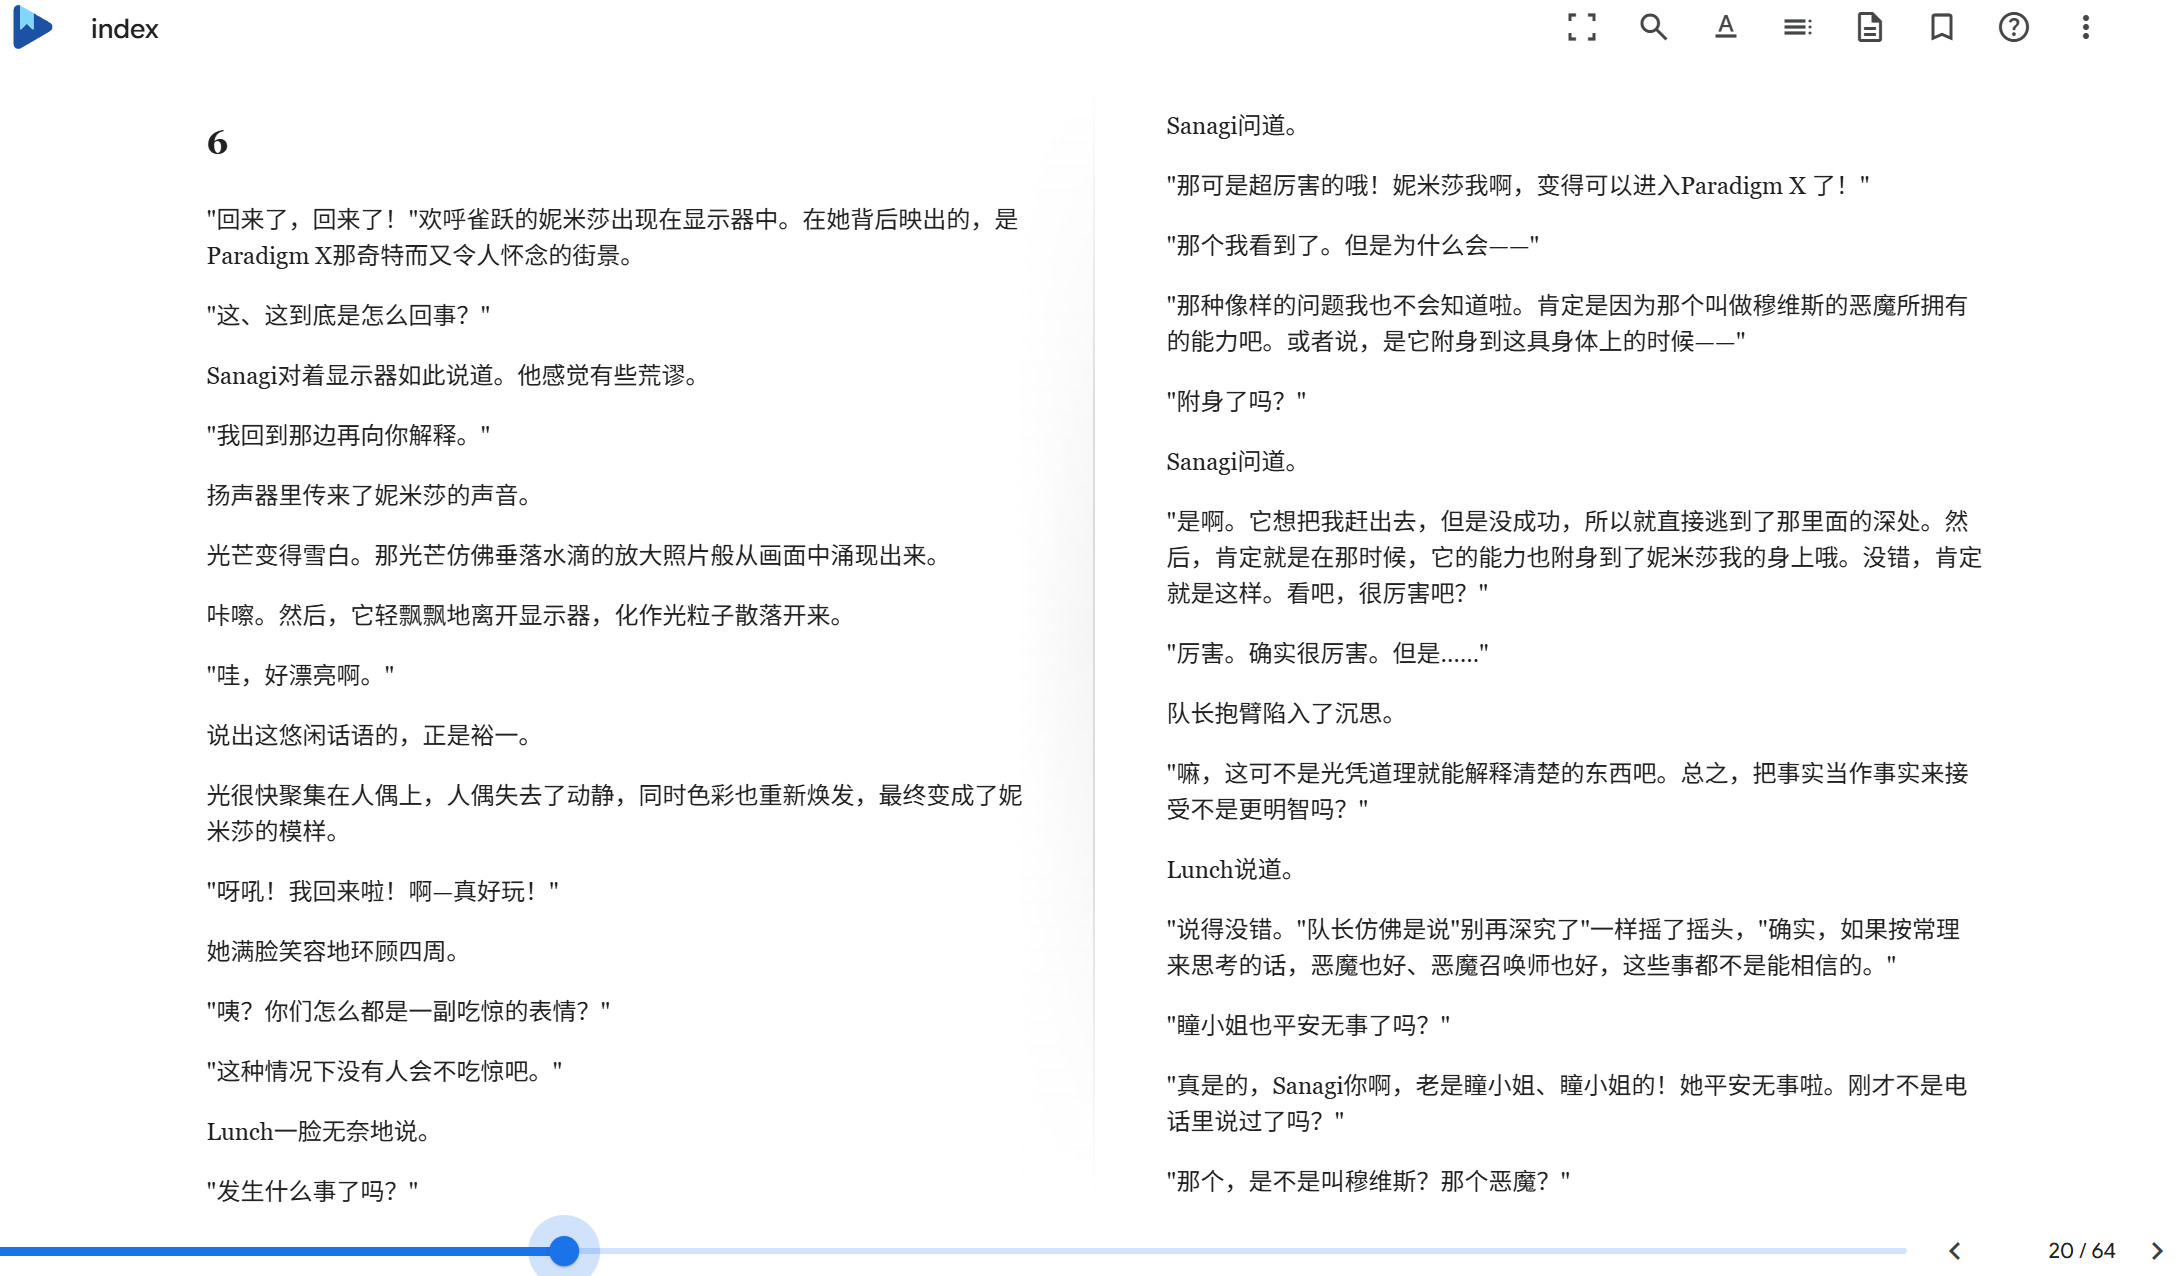Enter fullscreen reading mode
Viewport: 2178px width, 1276px height.
point(1581,27)
